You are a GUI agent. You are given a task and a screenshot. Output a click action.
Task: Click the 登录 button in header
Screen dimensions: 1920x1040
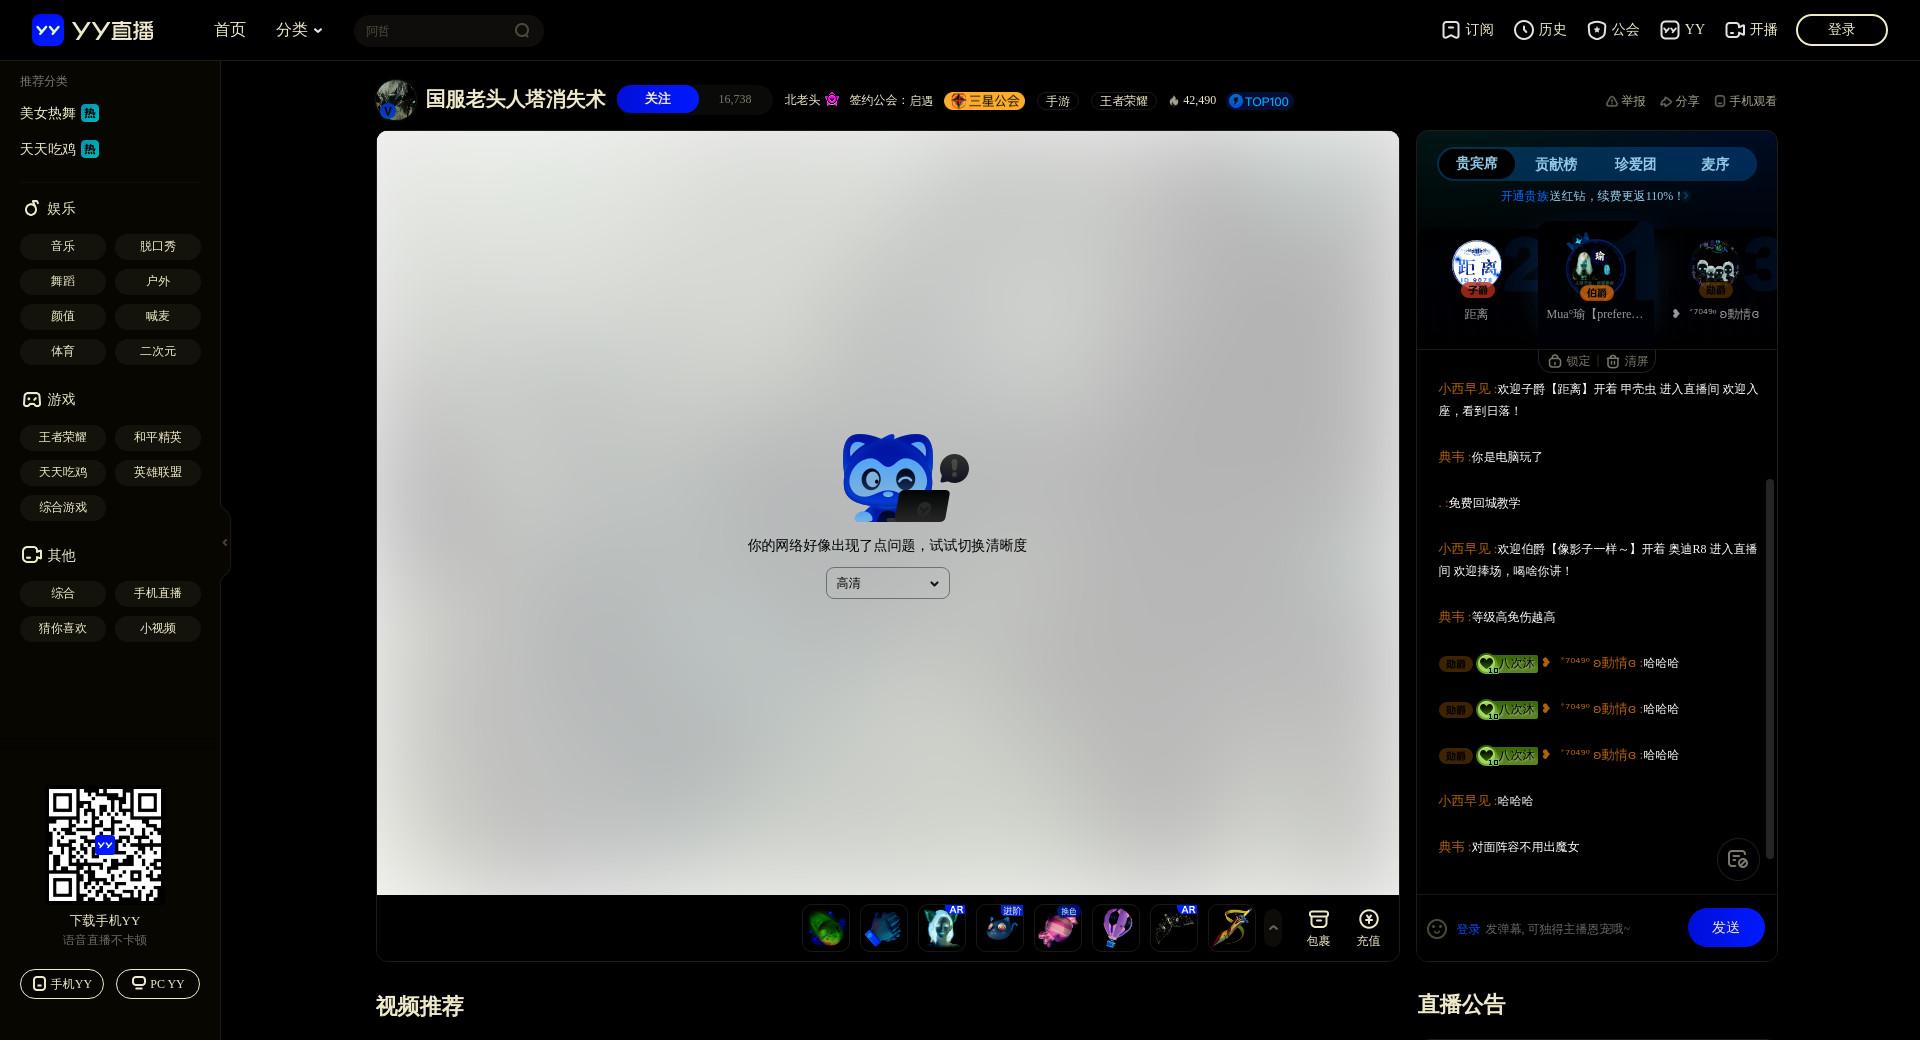(1842, 30)
